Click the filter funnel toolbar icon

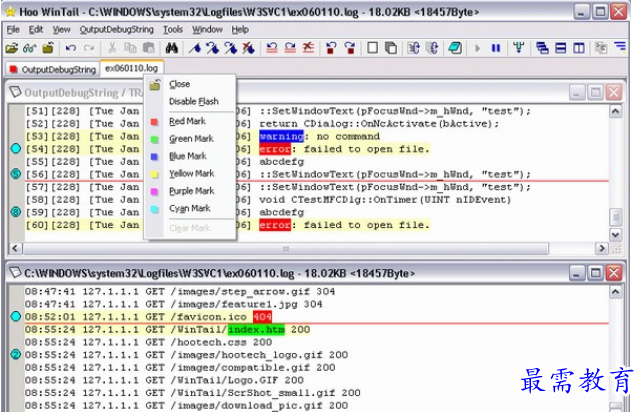coord(519,48)
